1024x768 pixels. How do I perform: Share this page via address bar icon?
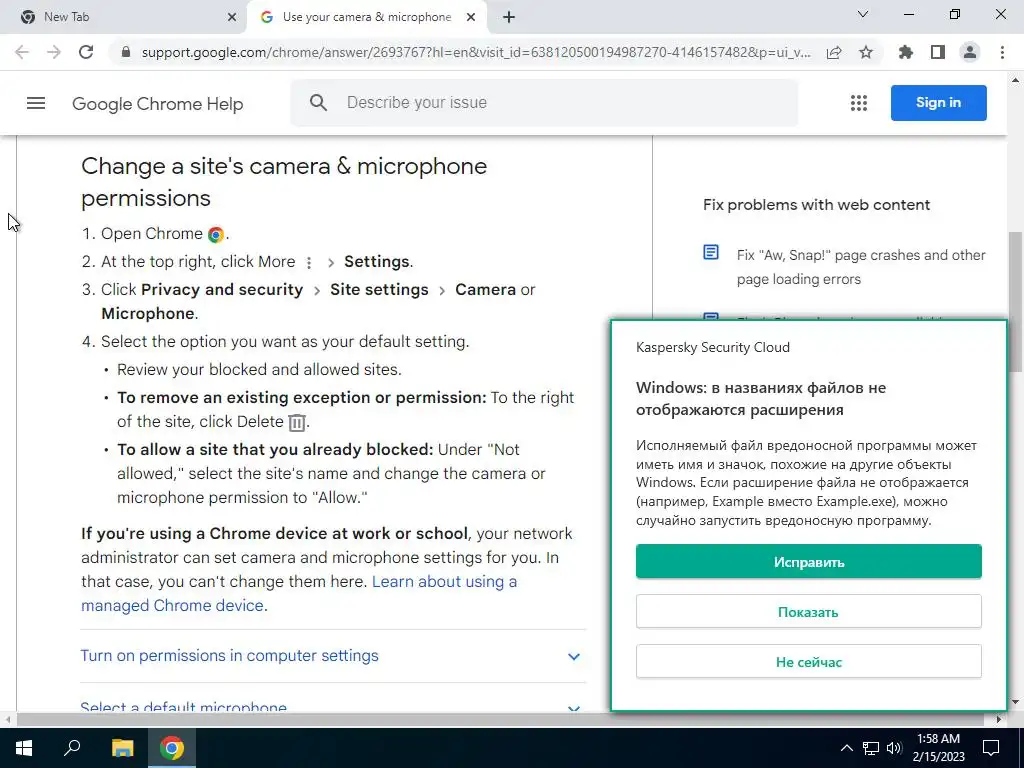point(834,52)
